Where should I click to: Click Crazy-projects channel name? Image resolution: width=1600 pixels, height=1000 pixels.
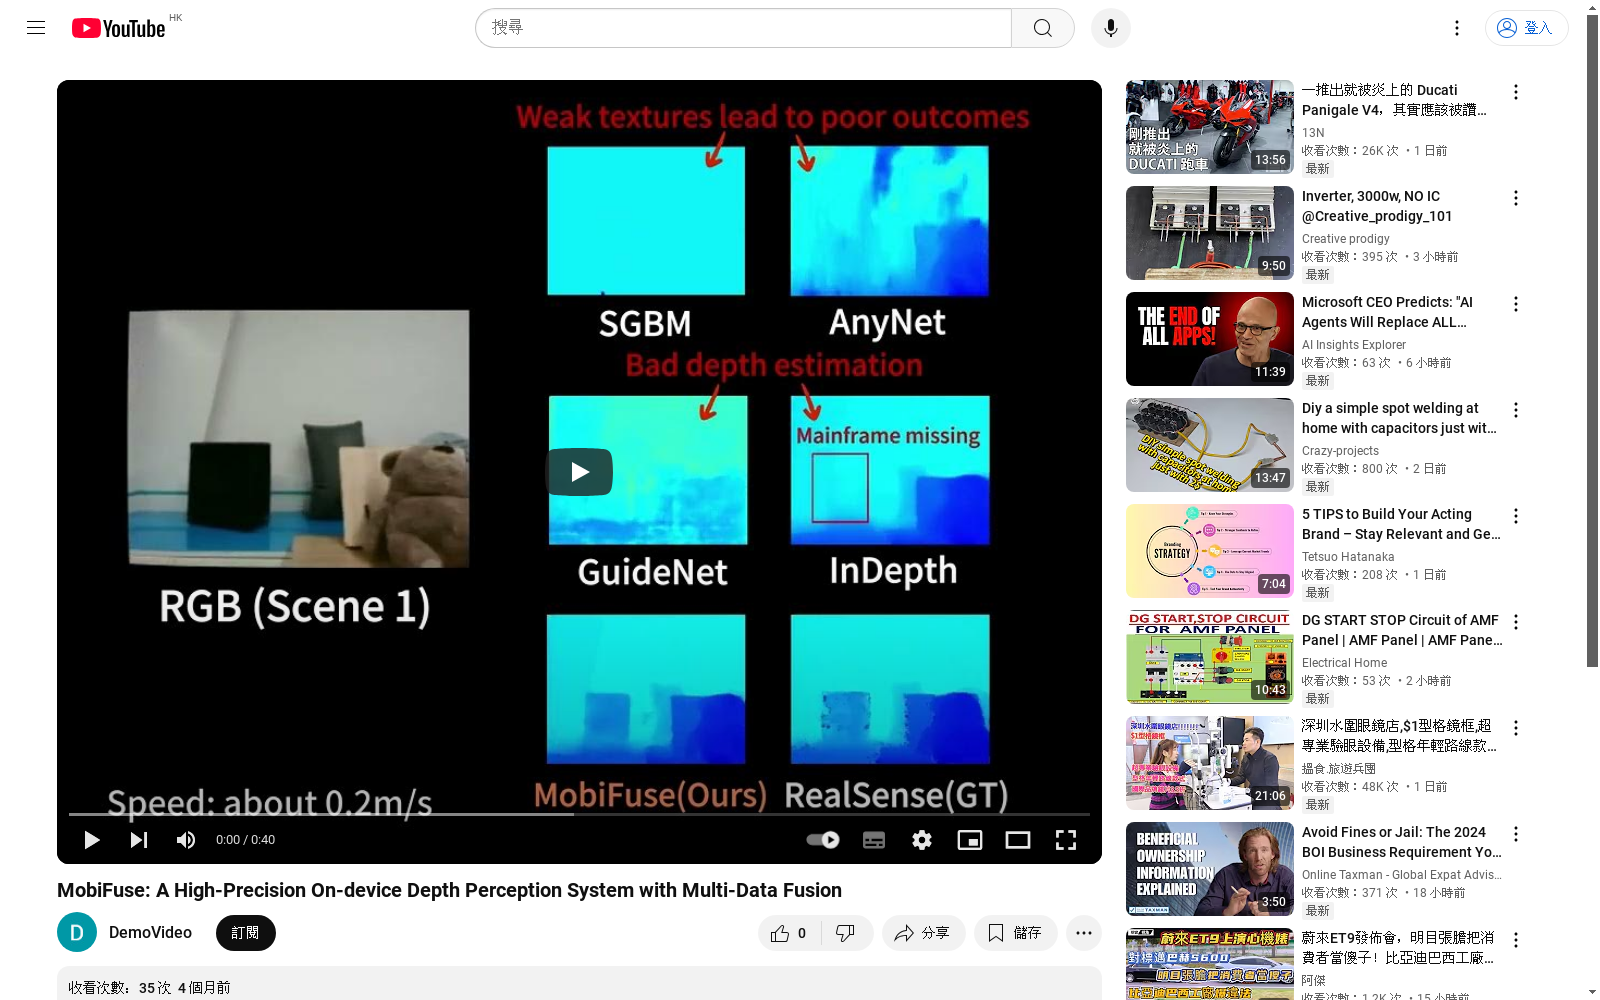1340,451
